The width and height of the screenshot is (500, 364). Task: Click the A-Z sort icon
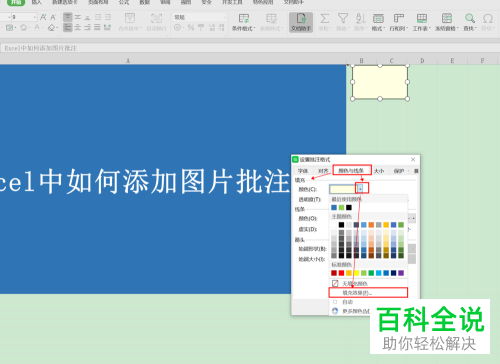point(360,18)
